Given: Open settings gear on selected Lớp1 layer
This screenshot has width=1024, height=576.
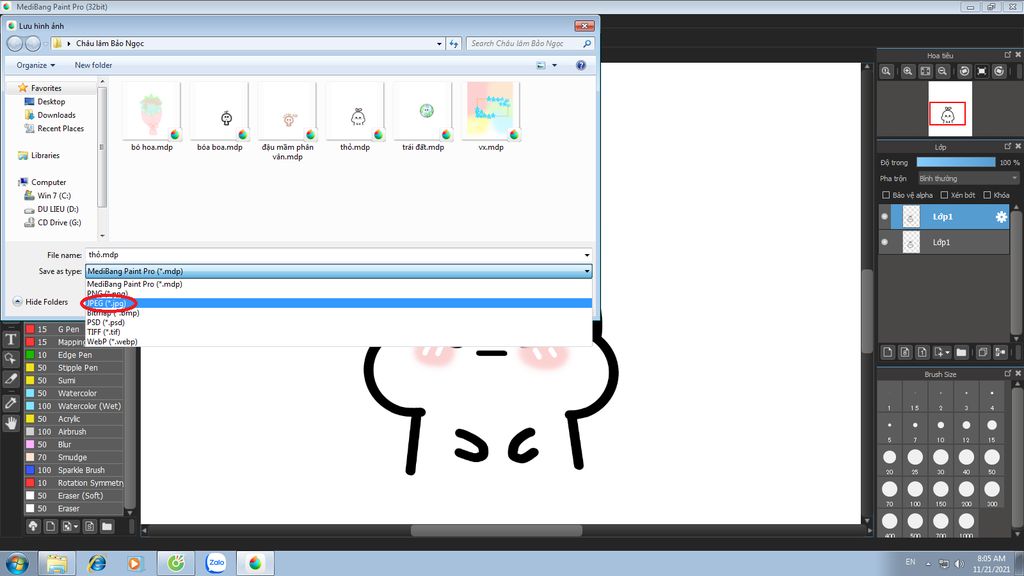Looking at the screenshot, I should (x=1001, y=217).
